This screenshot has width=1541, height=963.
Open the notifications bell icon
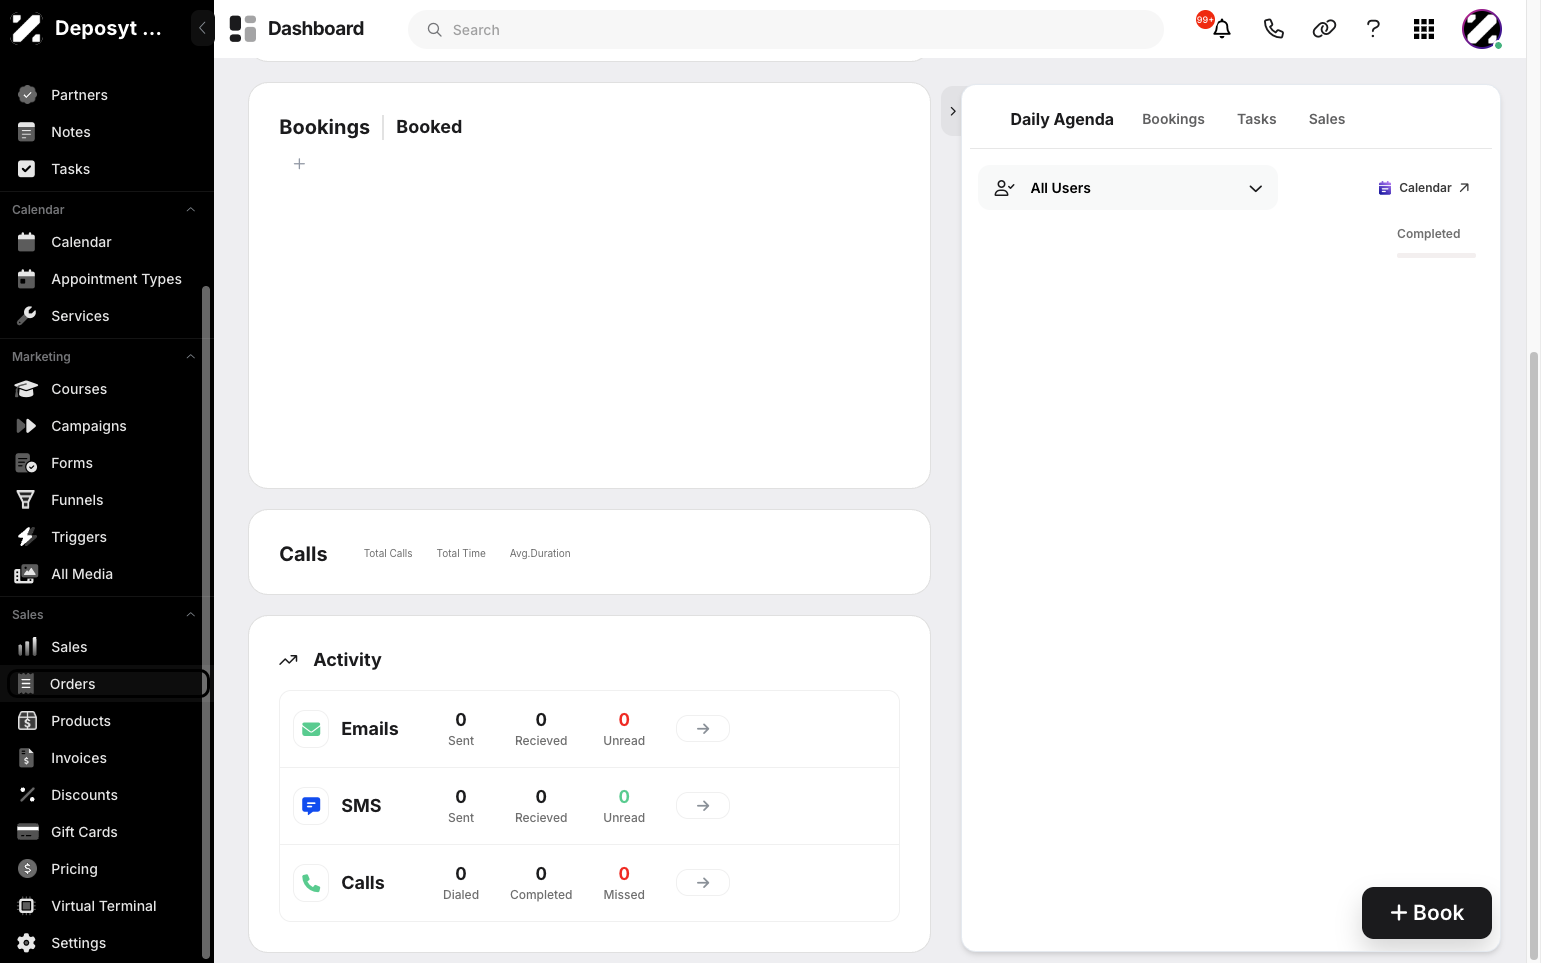1221,29
